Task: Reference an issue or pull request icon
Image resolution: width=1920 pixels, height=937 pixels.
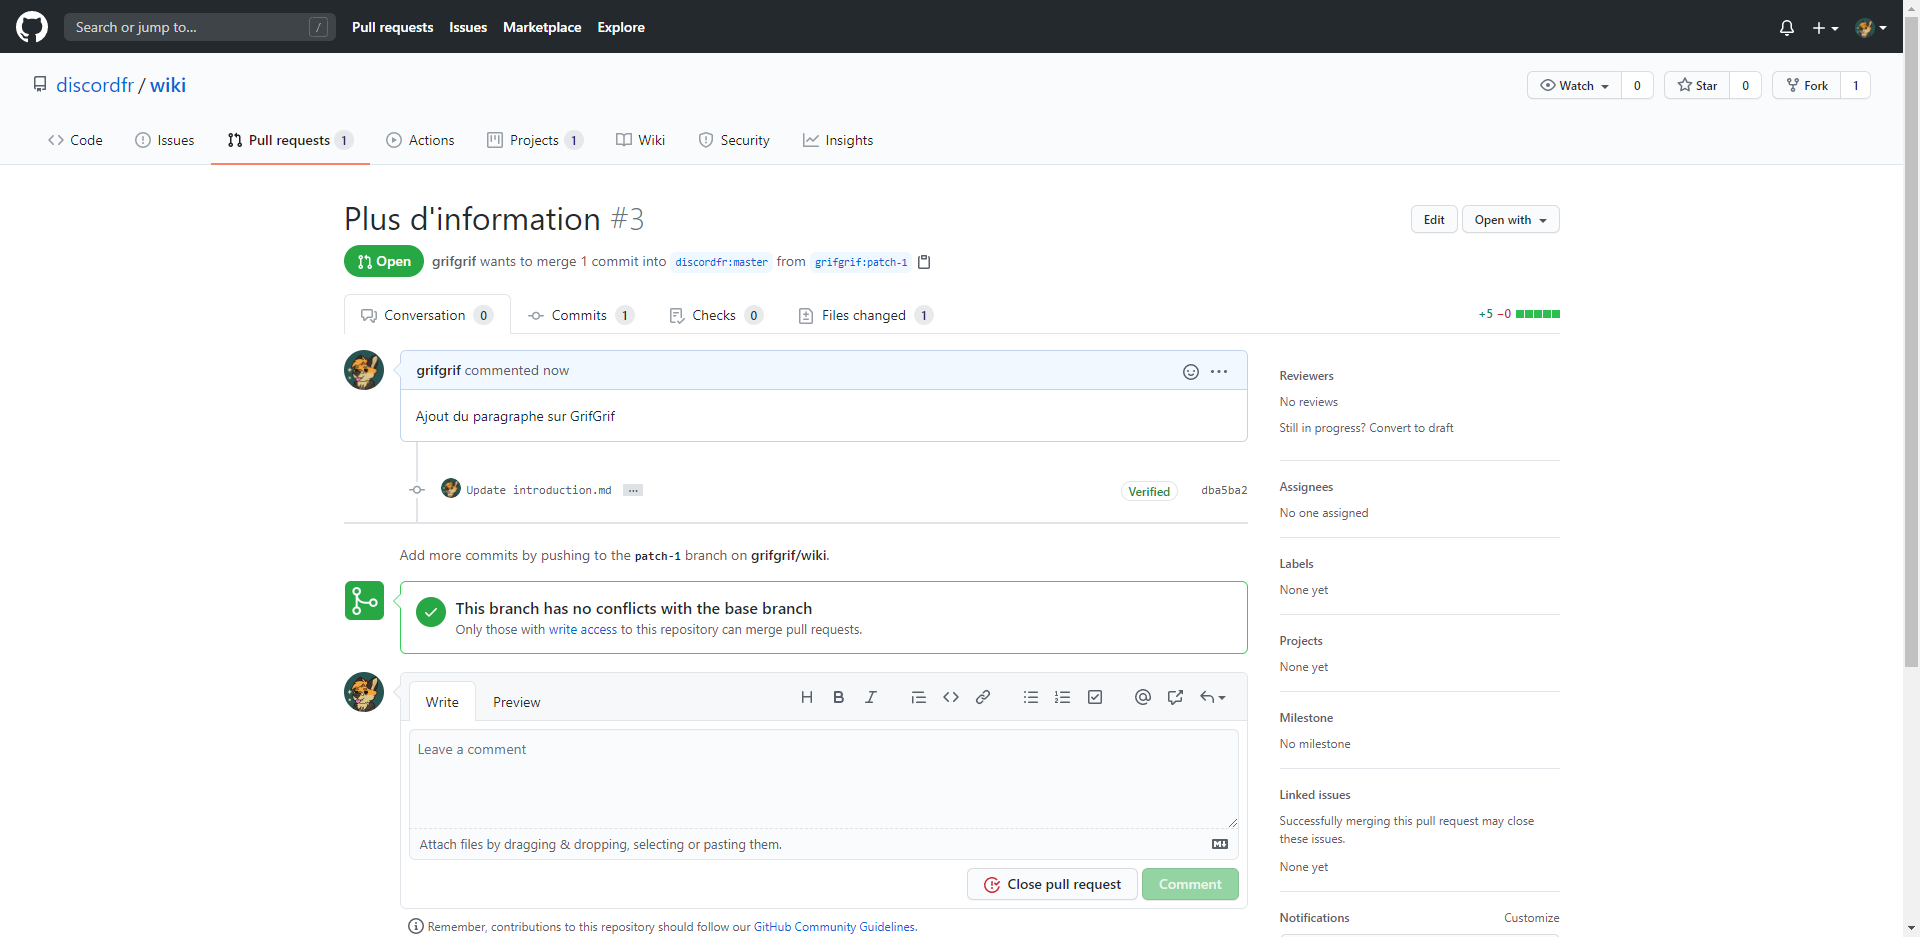Action: (1175, 697)
